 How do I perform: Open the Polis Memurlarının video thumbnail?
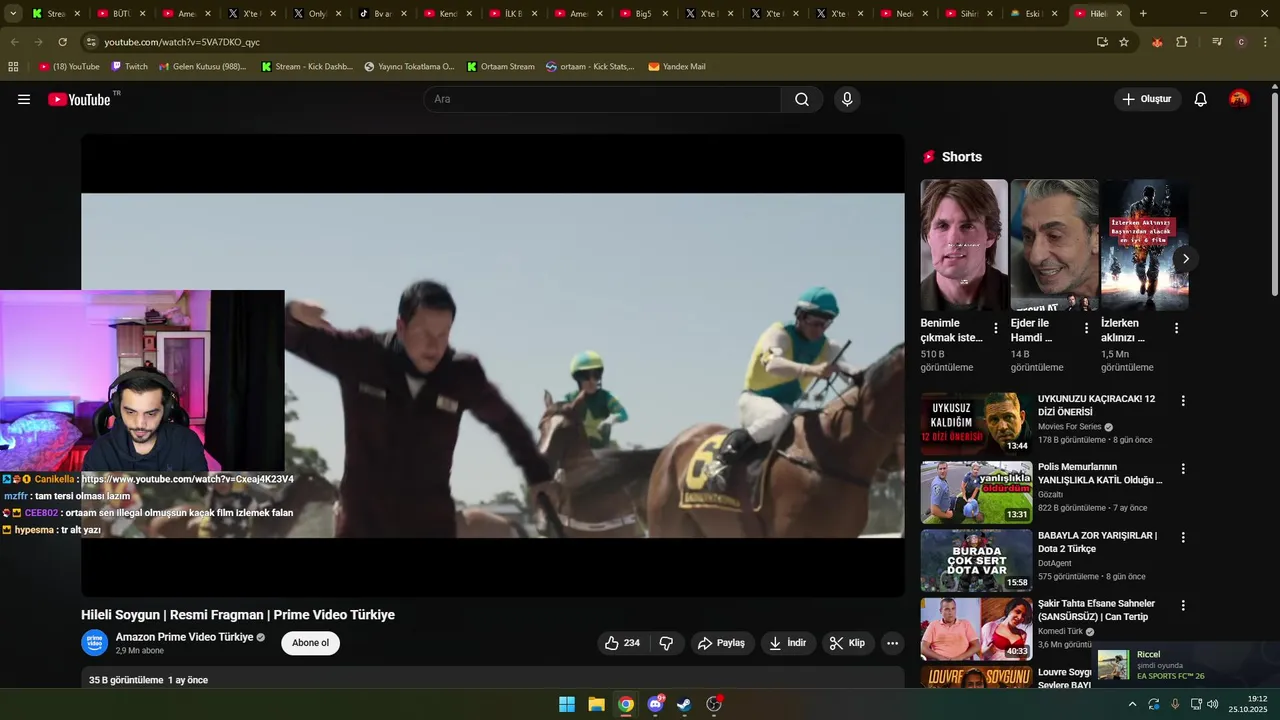pos(976,493)
